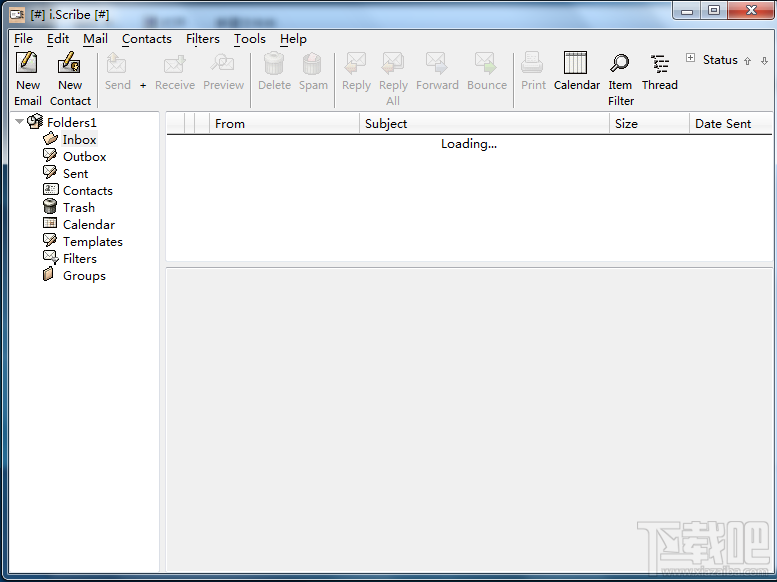
Task: Click the Receive mail icon
Action: click(174, 63)
